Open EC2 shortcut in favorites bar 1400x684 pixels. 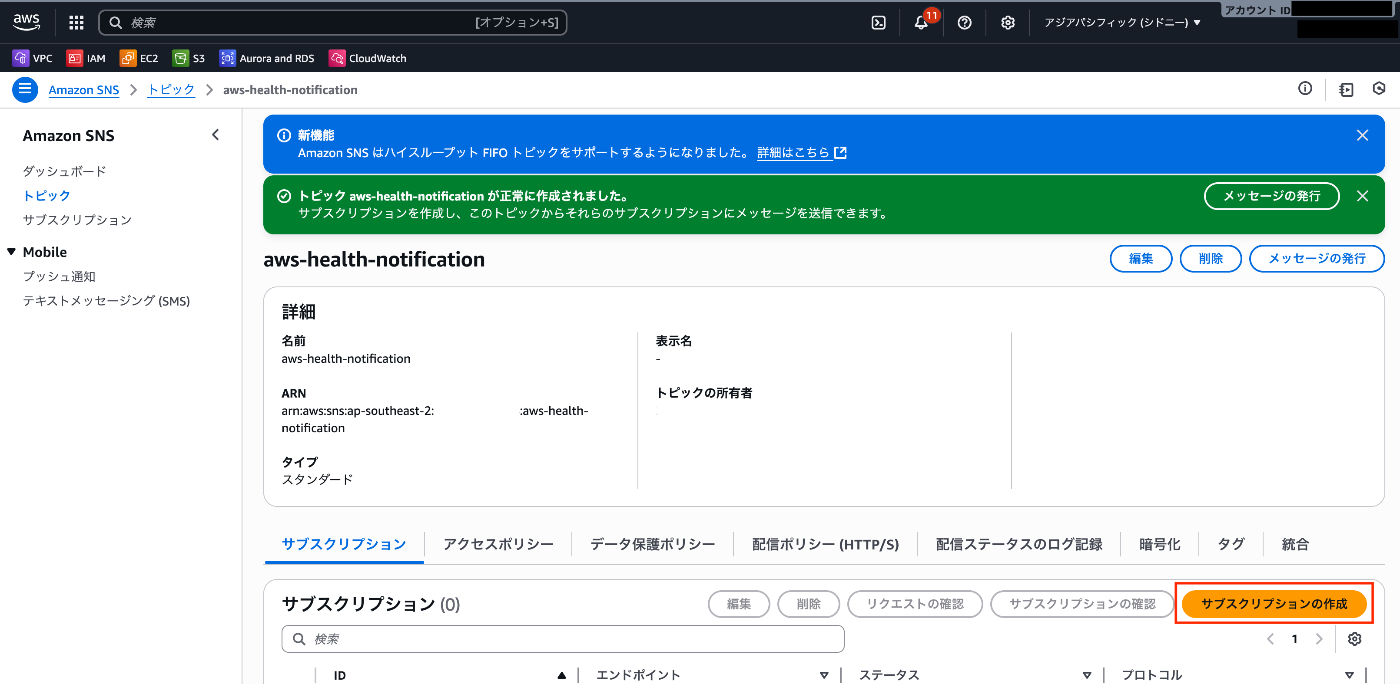pyautogui.click(x=139, y=58)
